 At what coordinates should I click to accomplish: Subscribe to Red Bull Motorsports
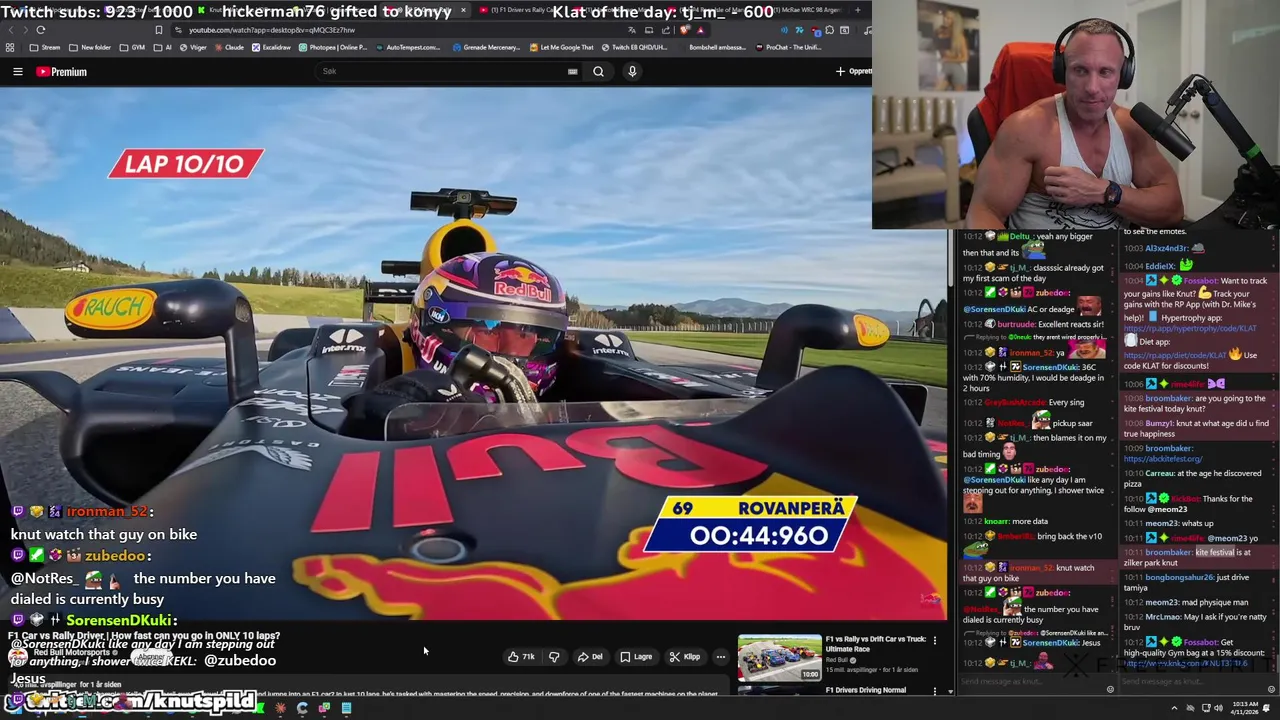[x=150, y=656]
